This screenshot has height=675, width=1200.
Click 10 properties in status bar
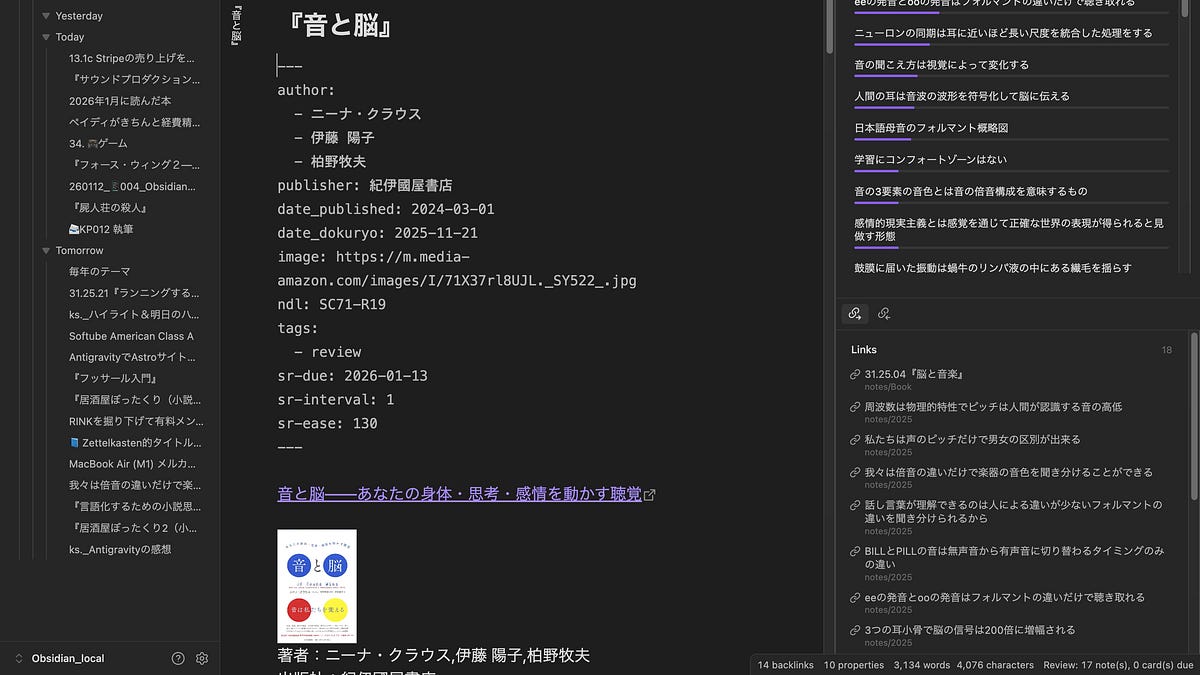pos(854,664)
